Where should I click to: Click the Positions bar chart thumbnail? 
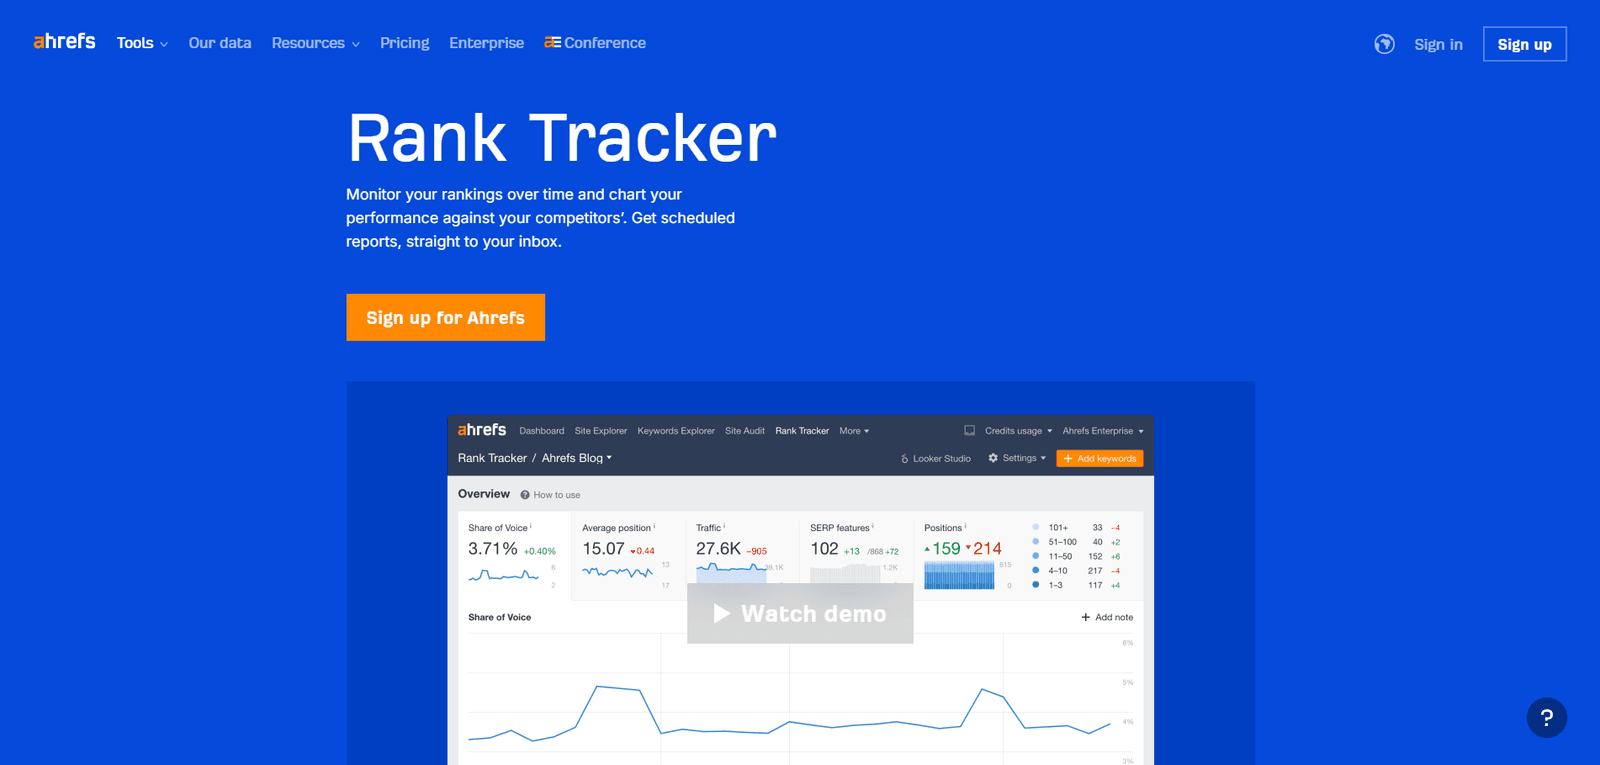pos(959,575)
